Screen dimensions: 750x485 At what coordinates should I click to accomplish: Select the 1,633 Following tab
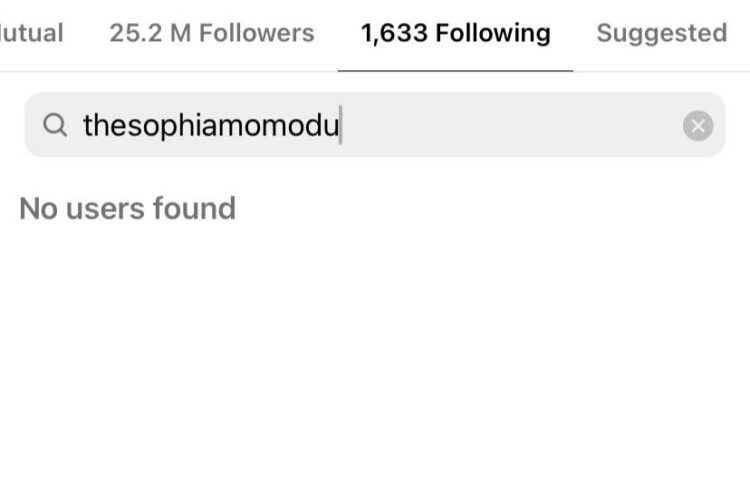pyautogui.click(x=455, y=33)
